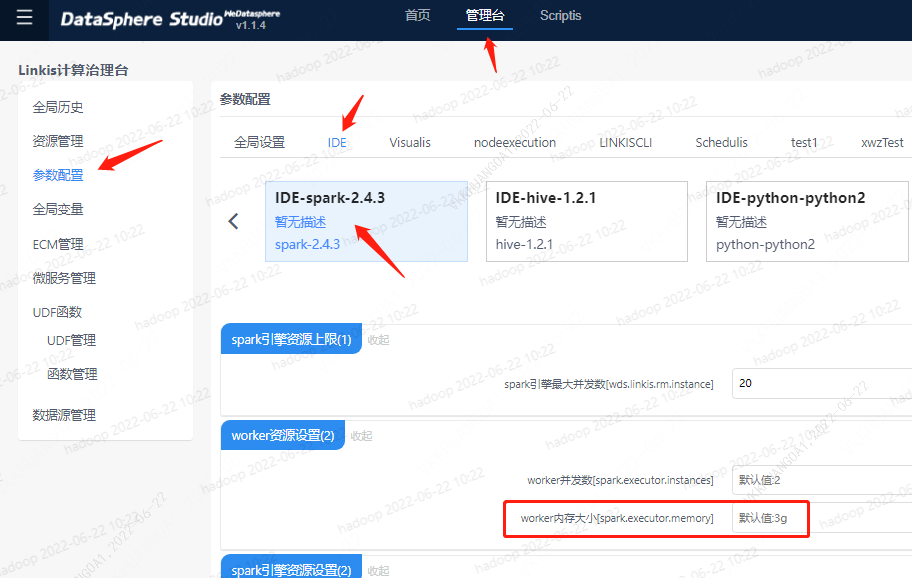Collapse the spark引擎资源上限 section via 收起

[378, 340]
